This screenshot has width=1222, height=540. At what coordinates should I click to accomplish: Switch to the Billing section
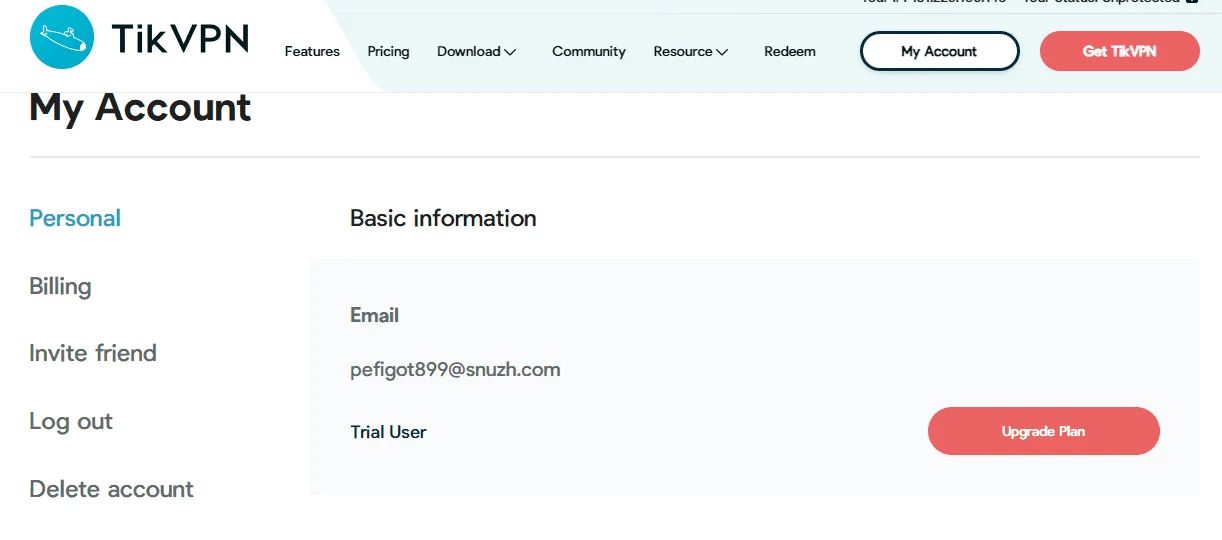pyautogui.click(x=60, y=286)
